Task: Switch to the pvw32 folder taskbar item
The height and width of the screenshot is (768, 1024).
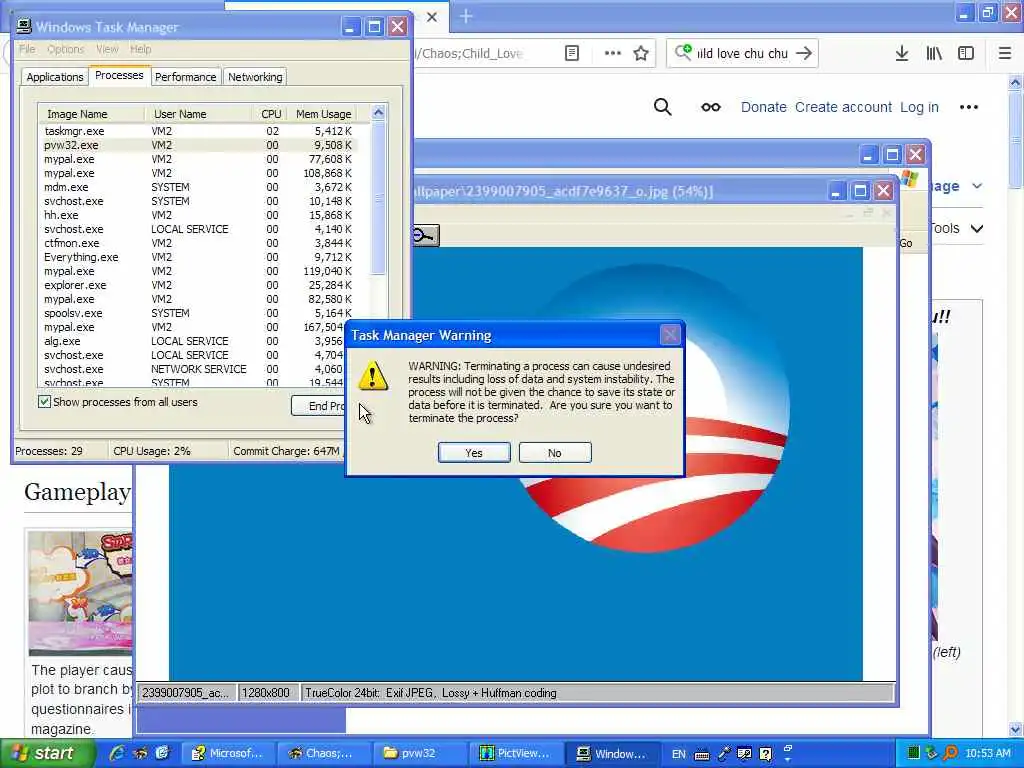Action: pyautogui.click(x=419, y=754)
